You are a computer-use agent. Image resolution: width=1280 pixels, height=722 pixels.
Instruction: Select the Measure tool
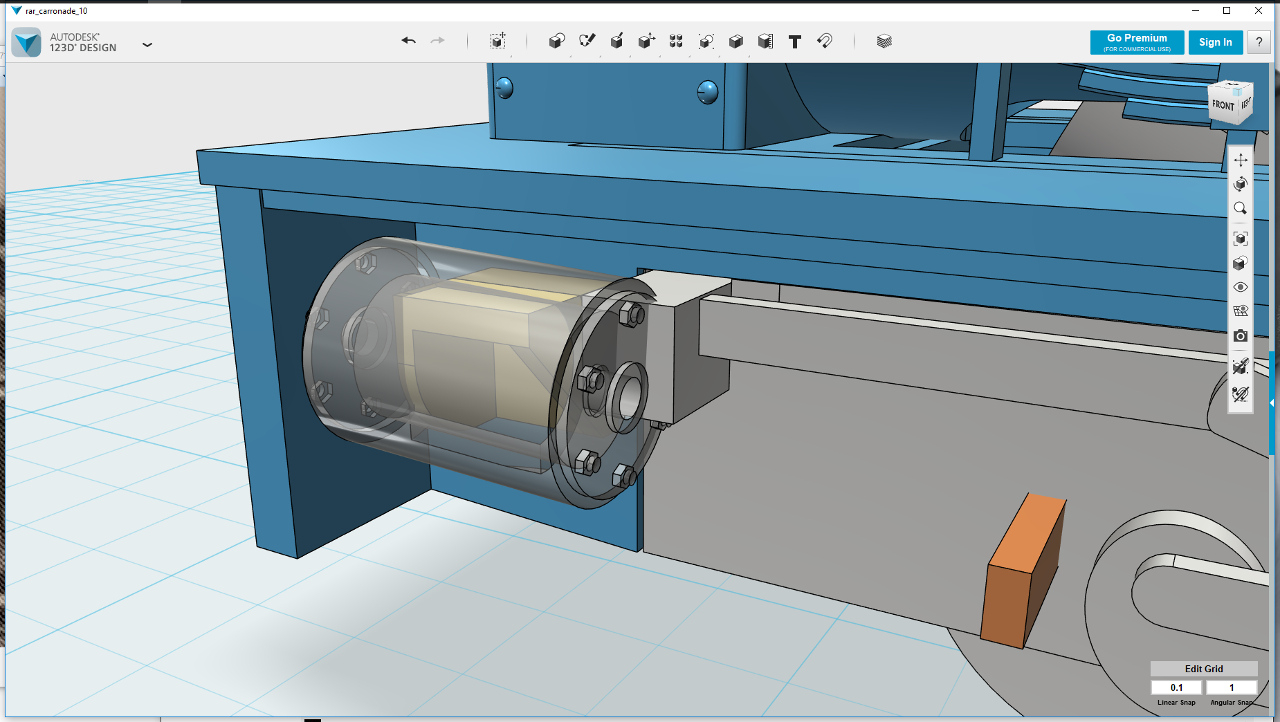(x=765, y=41)
